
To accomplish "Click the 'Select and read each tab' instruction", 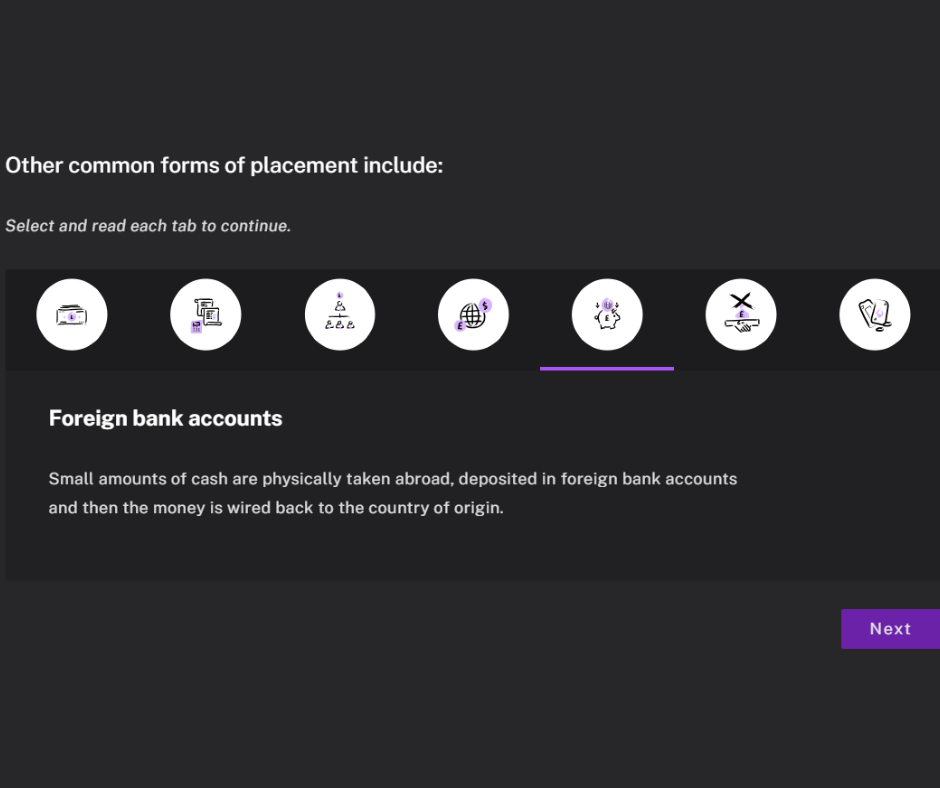I will pos(148,226).
